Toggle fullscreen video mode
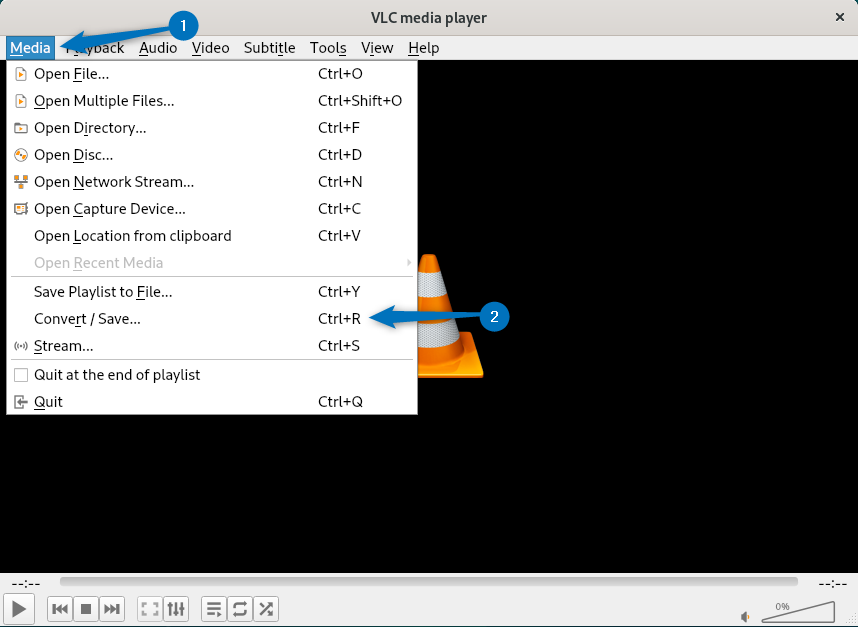The image size is (858, 627). (150, 608)
